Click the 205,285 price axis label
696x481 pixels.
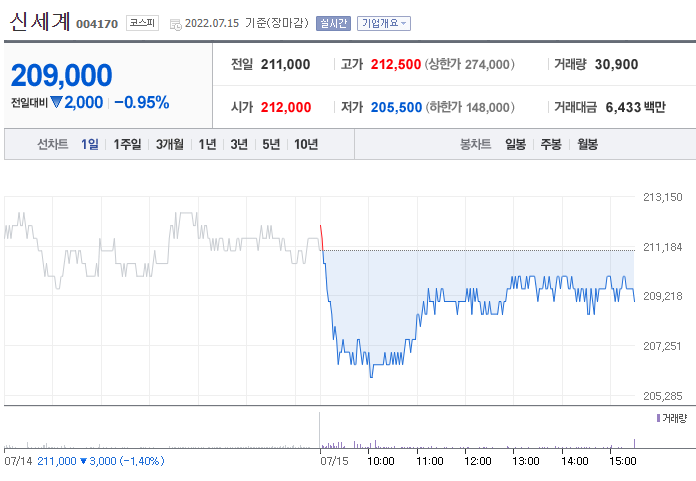(x=663, y=396)
